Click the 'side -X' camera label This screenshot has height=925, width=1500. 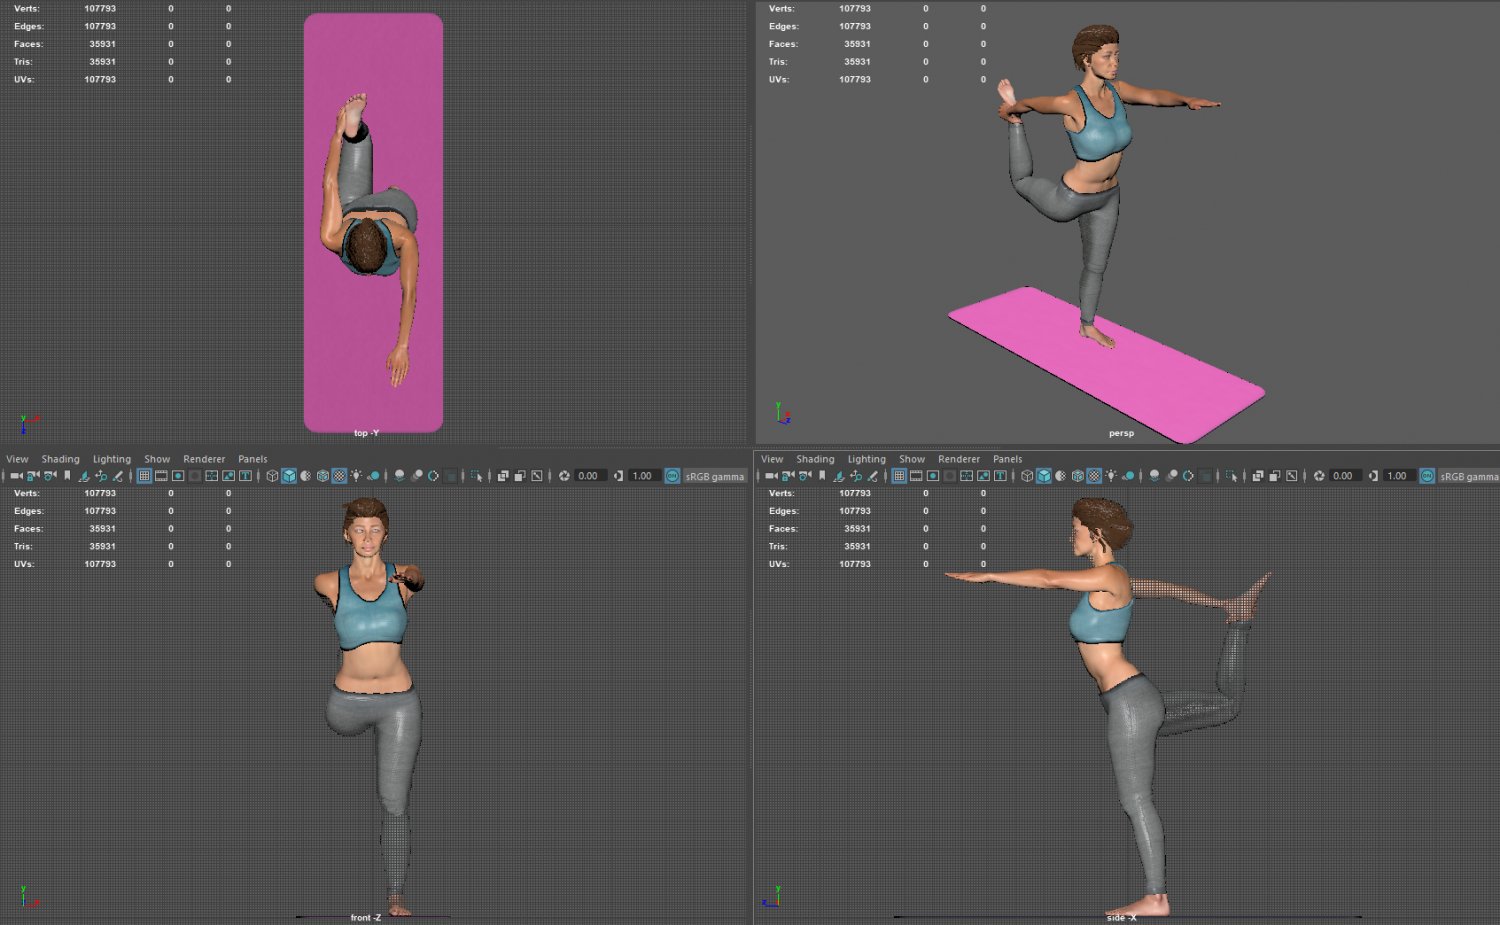[1121, 917]
